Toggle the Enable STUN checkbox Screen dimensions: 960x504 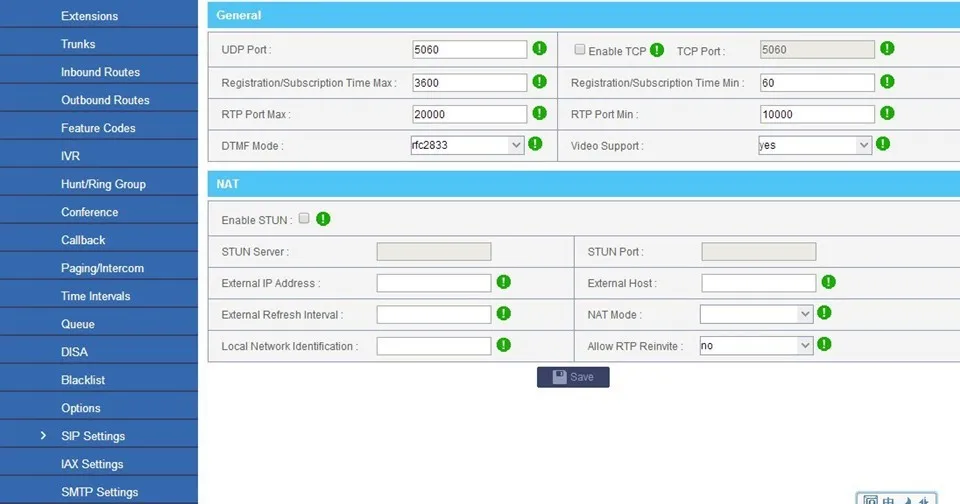[304, 219]
